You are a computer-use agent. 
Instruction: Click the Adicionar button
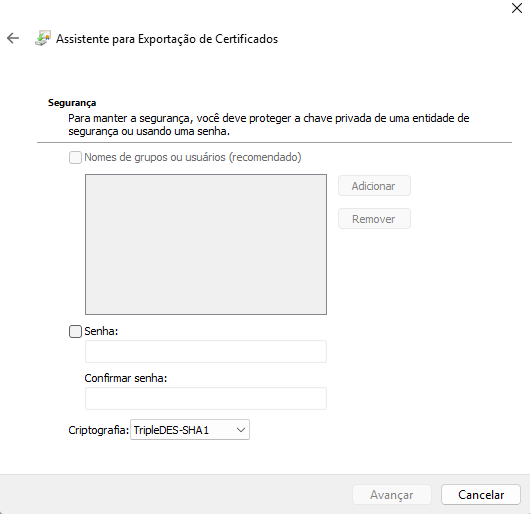pos(374,186)
